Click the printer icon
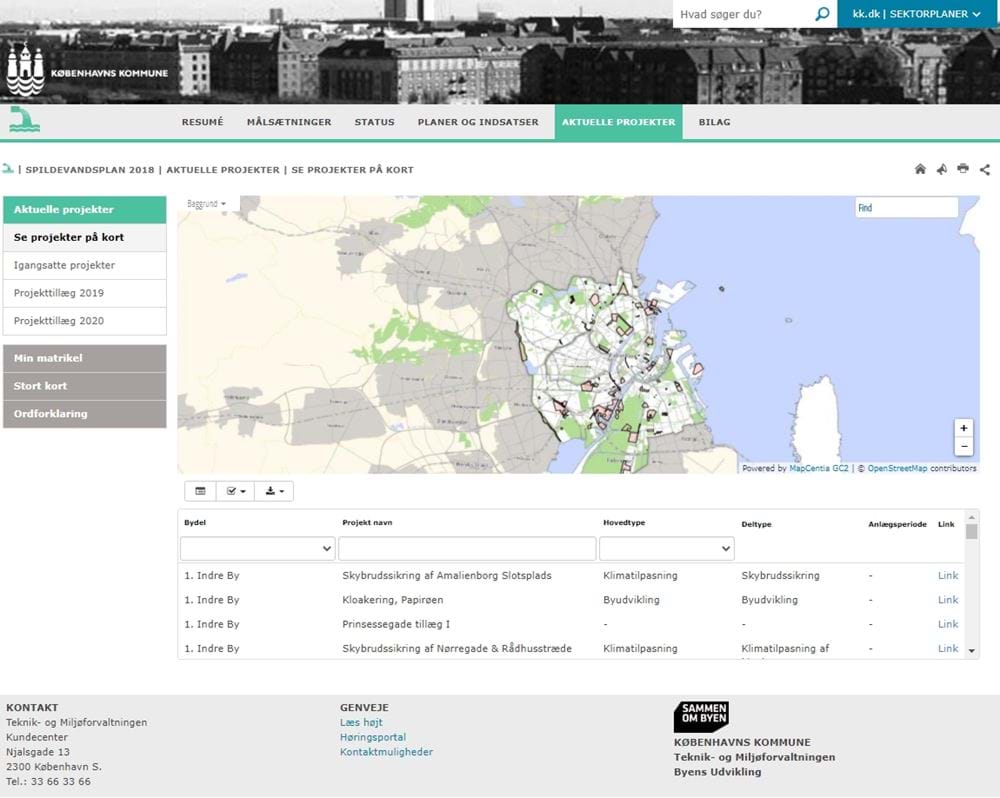The height and width of the screenshot is (798, 1000). click(963, 169)
